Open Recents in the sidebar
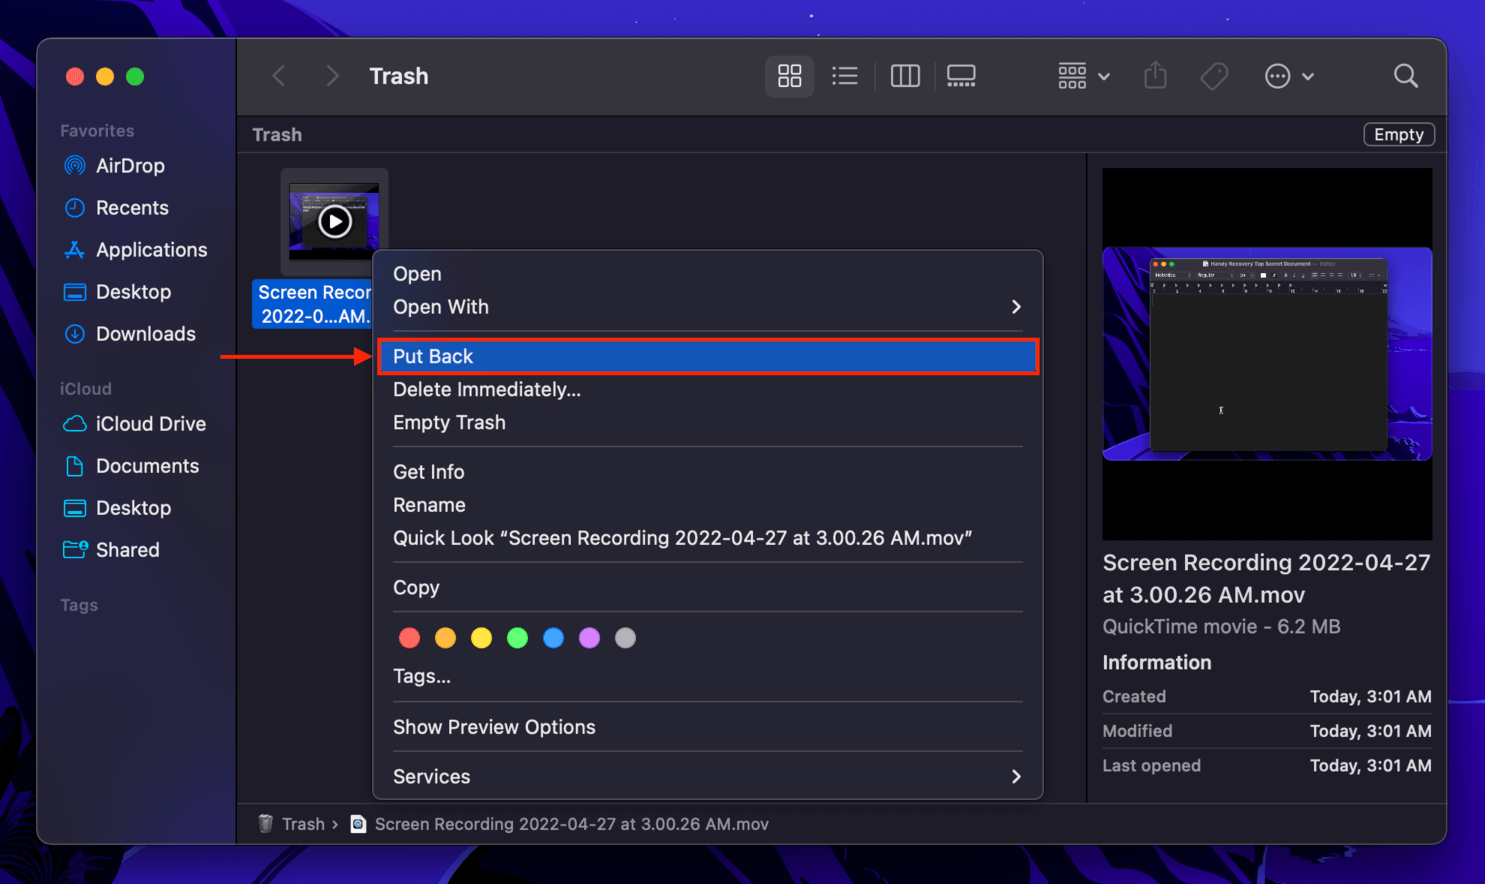 point(132,208)
